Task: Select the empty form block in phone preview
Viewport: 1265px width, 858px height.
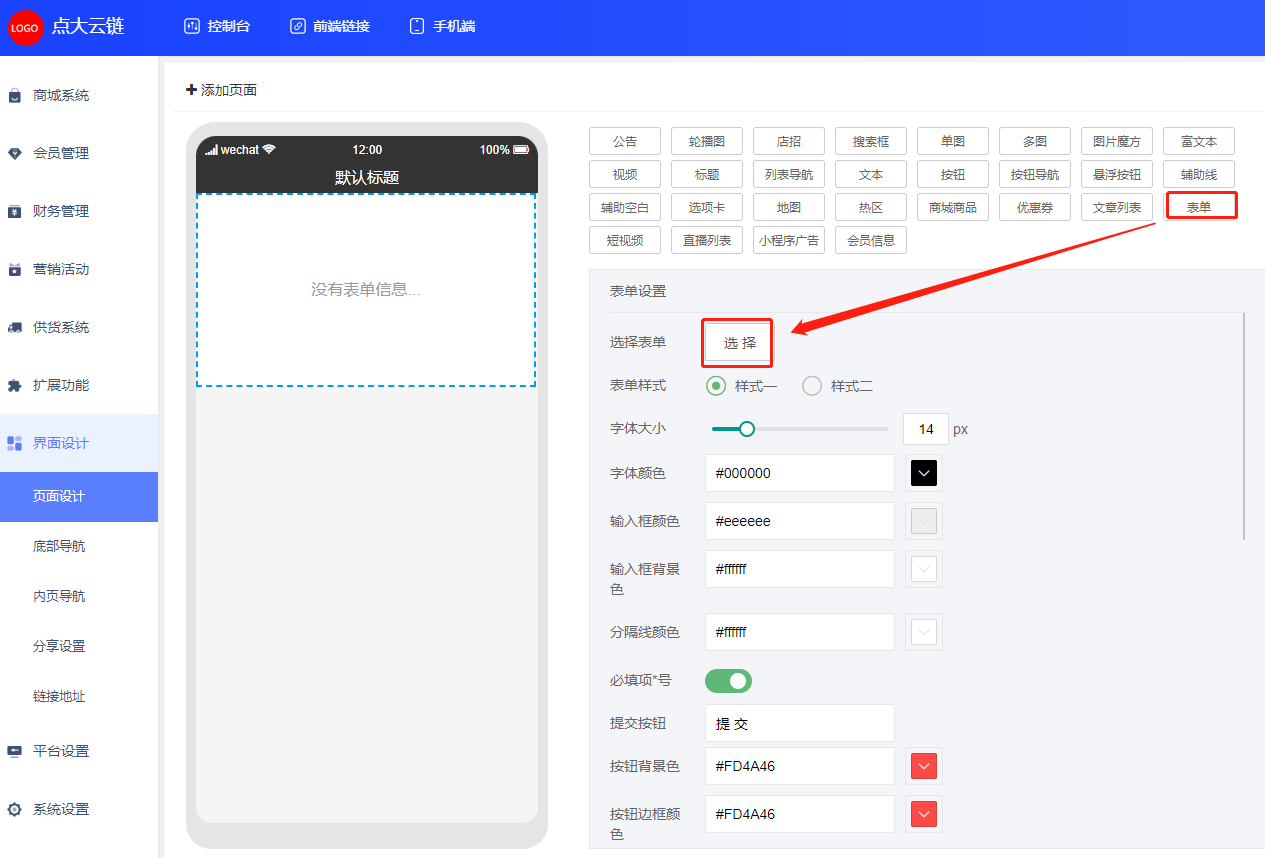Action: tap(366, 290)
